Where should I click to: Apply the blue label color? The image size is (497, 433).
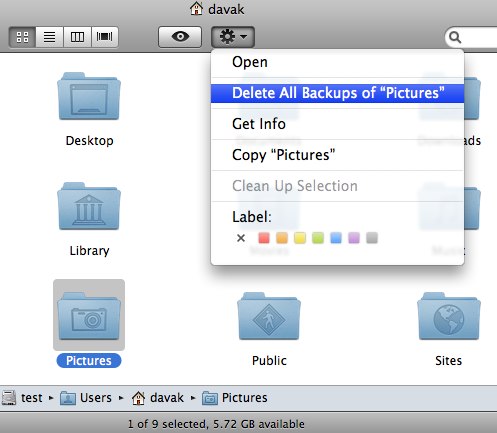point(336,238)
